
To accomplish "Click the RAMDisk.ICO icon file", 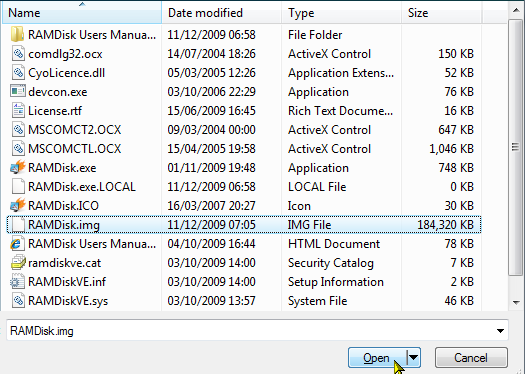I will pyautogui.click(x=18, y=205).
